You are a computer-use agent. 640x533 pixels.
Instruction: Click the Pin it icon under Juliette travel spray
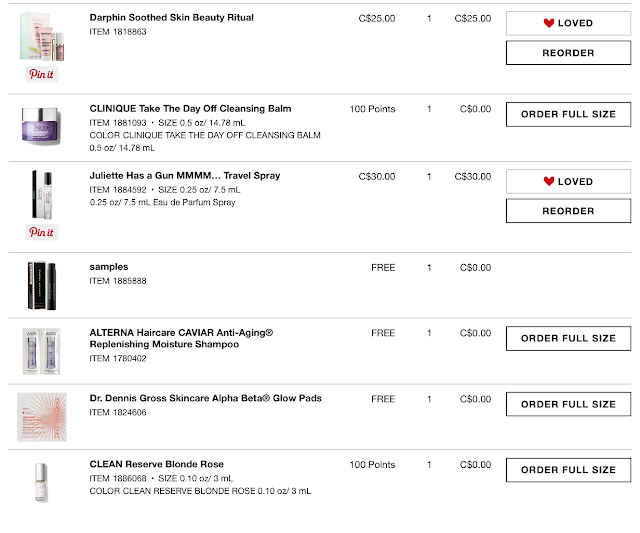[x=42, y=232]
